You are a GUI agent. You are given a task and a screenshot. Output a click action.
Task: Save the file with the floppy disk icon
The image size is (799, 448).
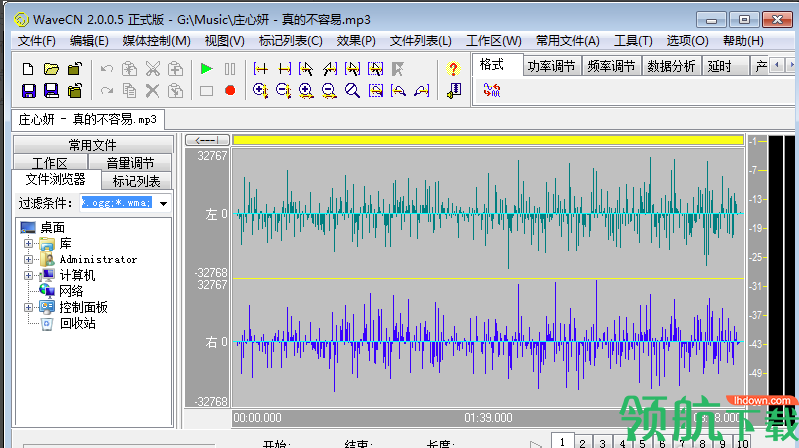click(x=29, y=91)
